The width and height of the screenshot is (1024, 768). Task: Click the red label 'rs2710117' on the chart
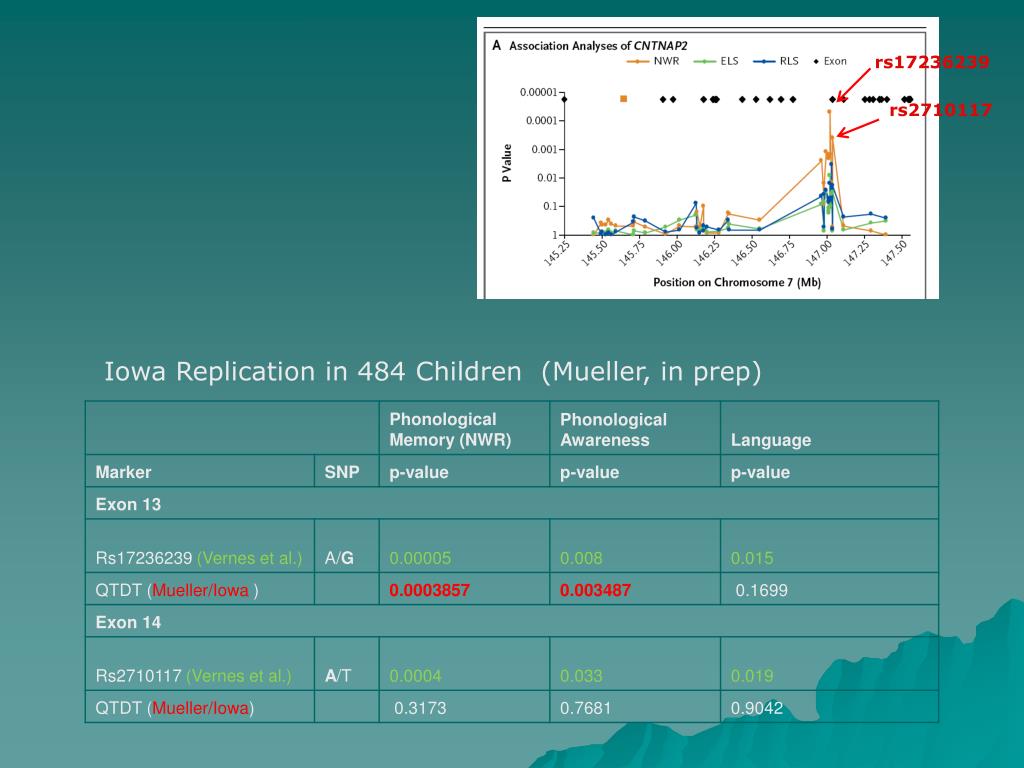pyautogui.click(x=940, y=110)
